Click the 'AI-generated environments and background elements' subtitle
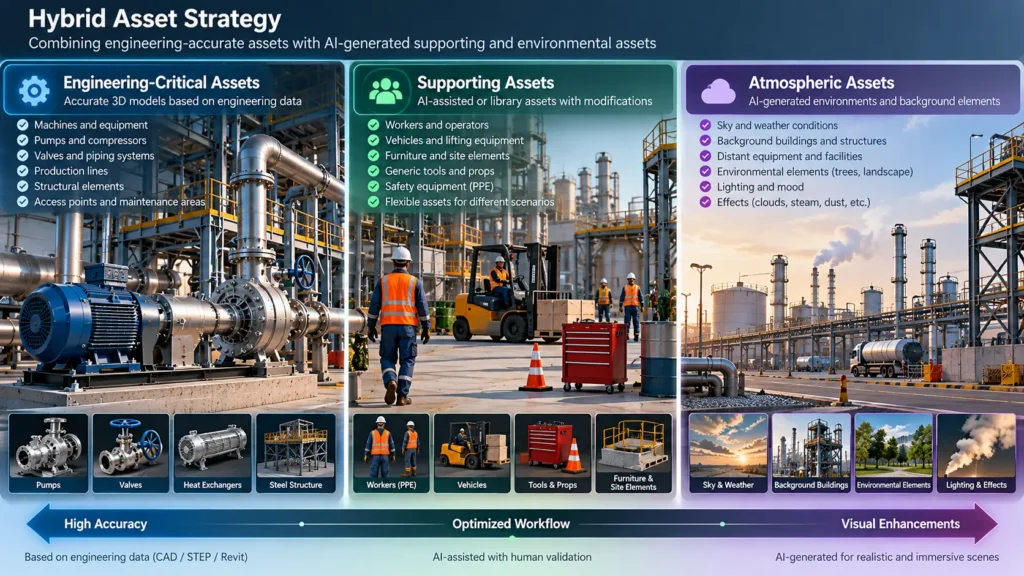 click(x=874, y=101)
